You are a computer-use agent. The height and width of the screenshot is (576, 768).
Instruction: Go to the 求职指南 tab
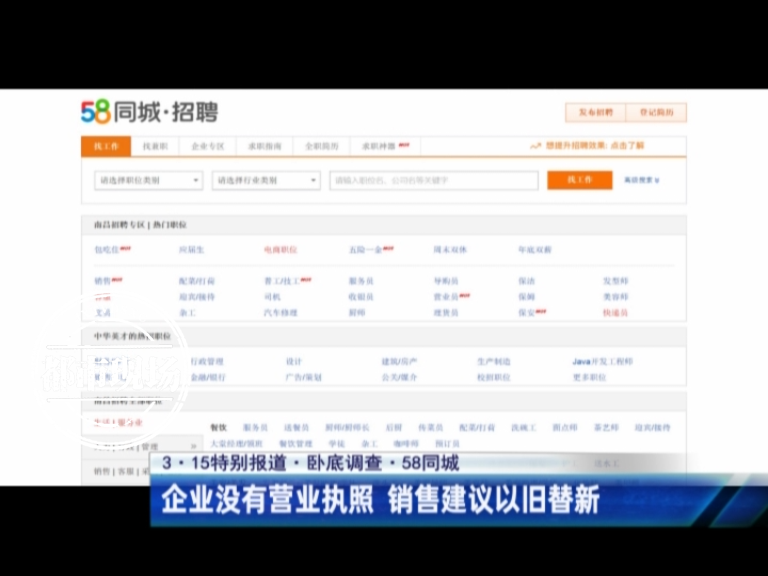pyautogui.click(x=264, y=146)
